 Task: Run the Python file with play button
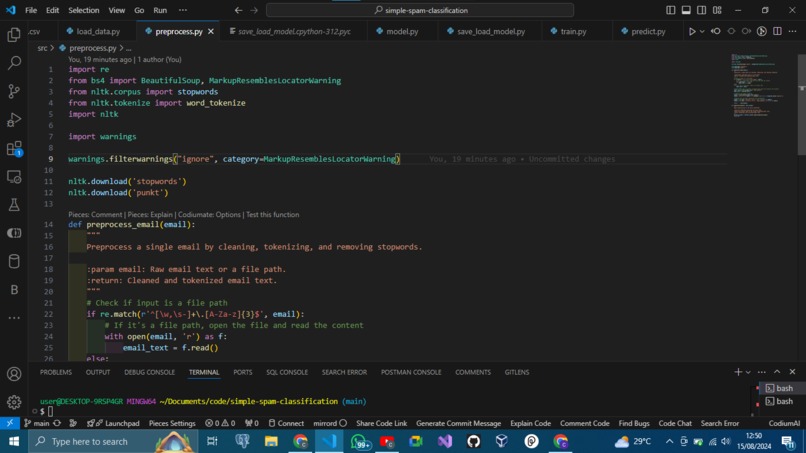point(692,31)
